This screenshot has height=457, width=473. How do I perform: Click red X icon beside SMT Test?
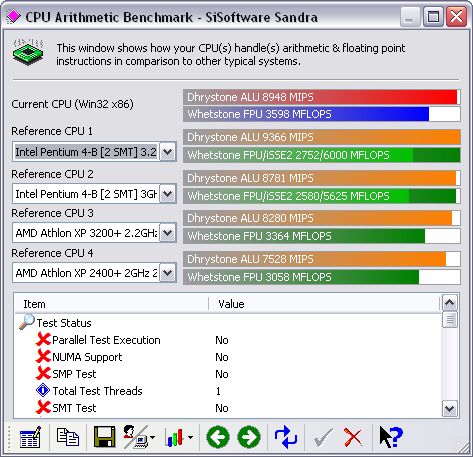[43, 408]
